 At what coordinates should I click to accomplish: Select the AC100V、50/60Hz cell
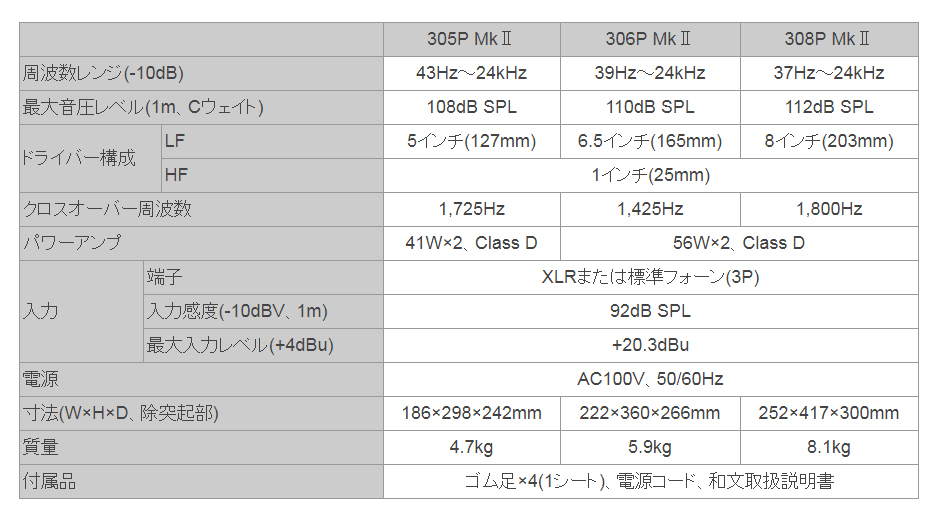click(x=651, y=379)
